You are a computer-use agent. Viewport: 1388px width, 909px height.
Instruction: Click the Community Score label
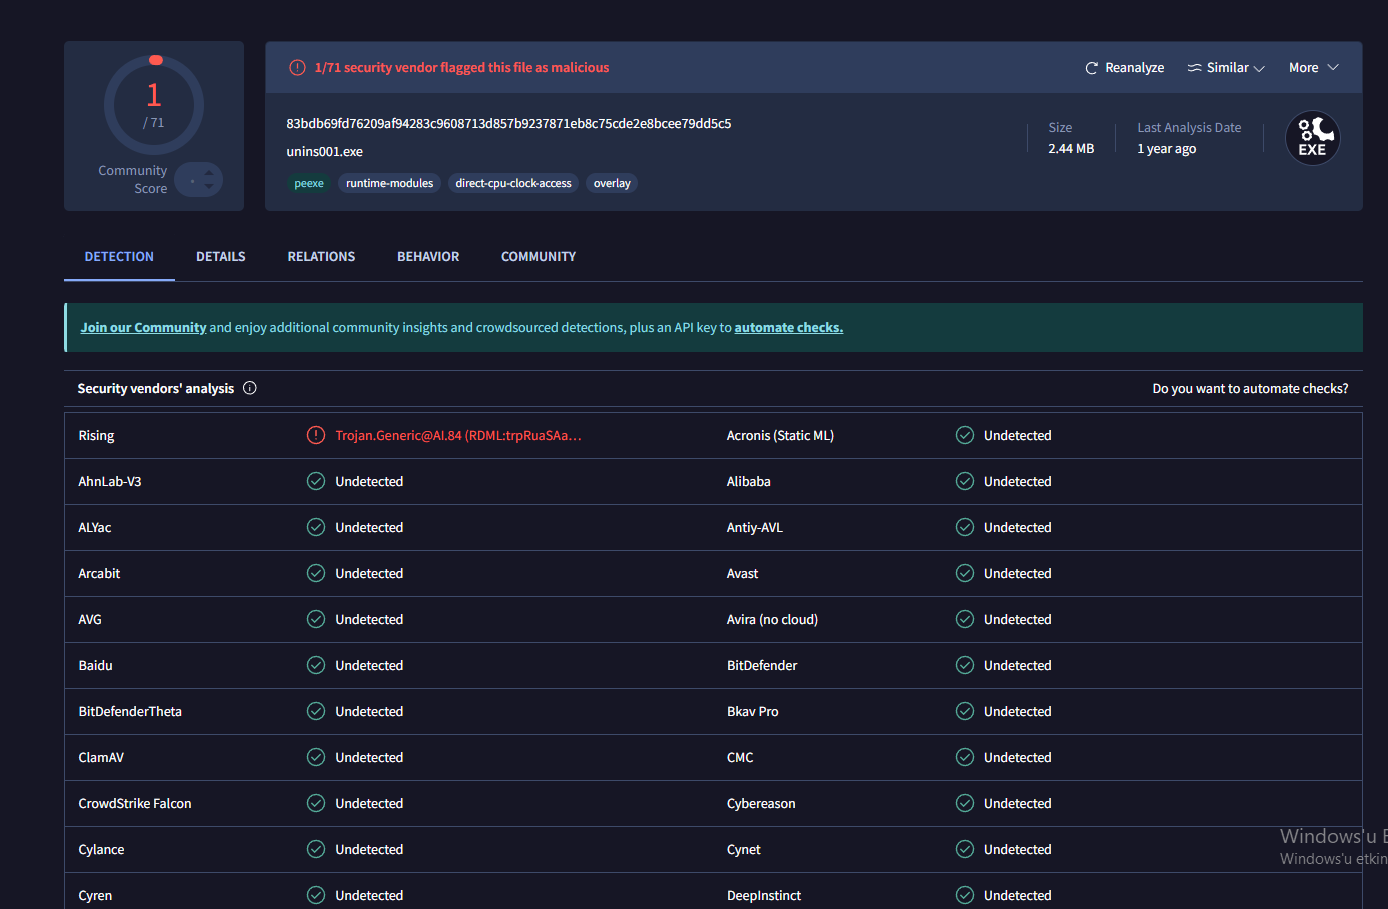[x=133, y=179]
